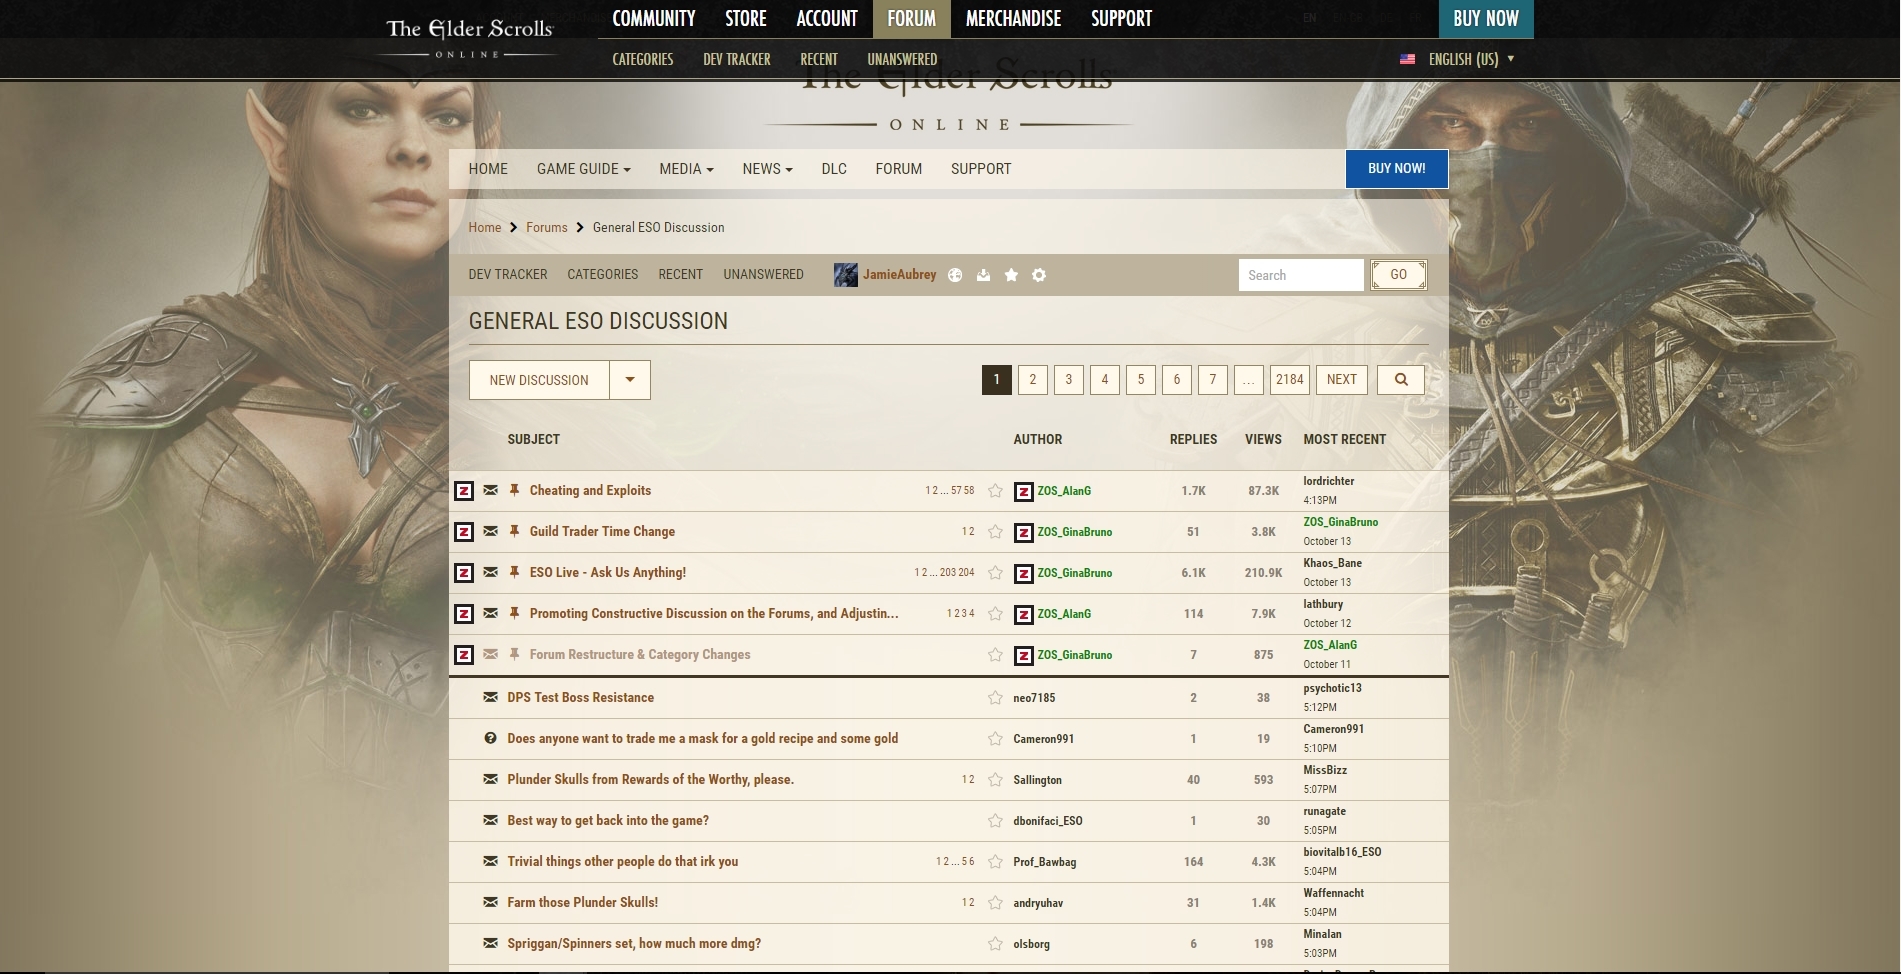Click the forum Search input field
Screen dimensions: 1901x974
click(1300, 275)
